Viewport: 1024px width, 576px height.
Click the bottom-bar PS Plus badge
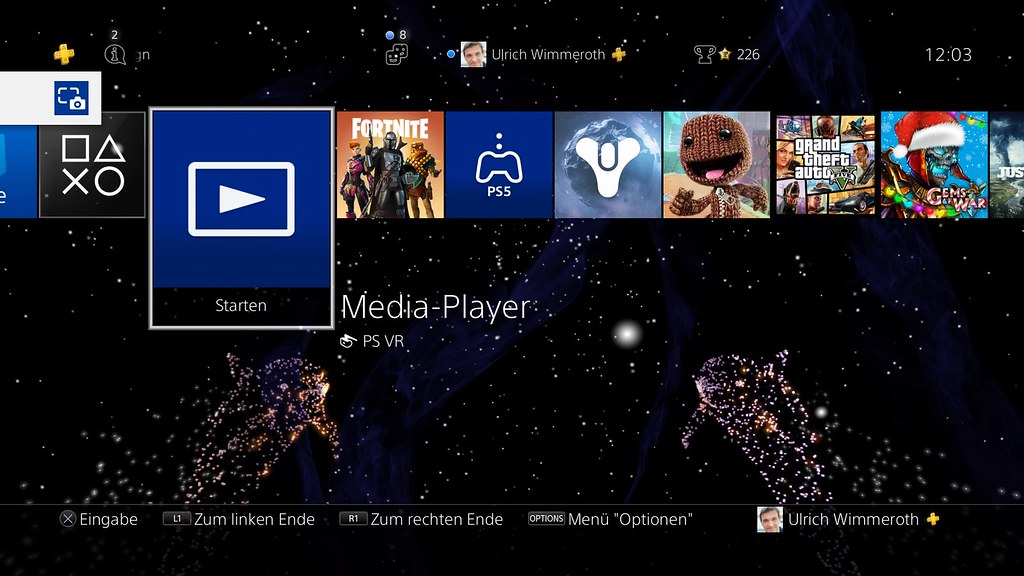coord(933,519)
